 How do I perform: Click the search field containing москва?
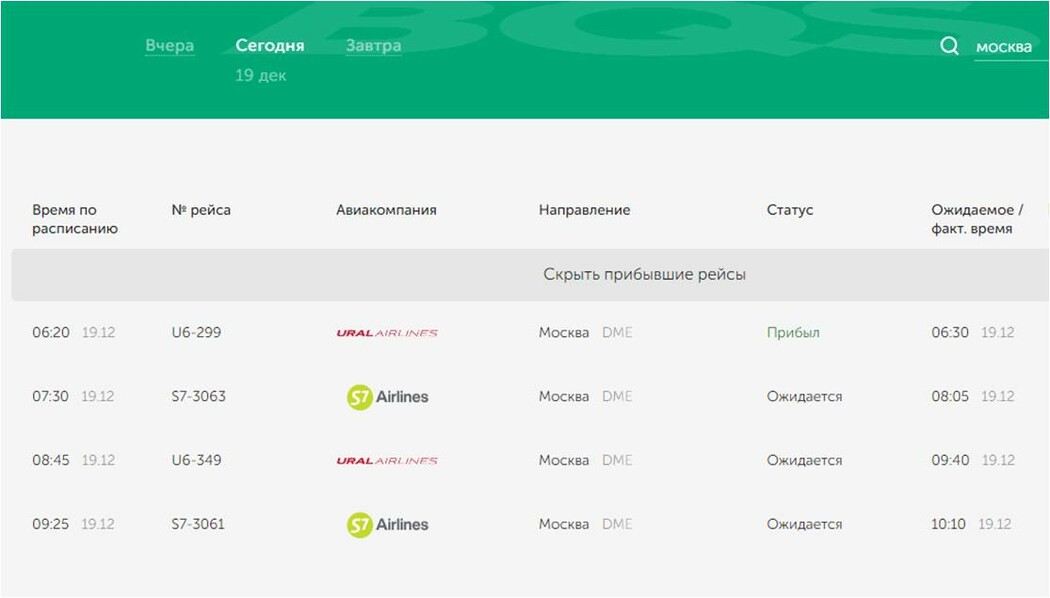[1008, 47]
